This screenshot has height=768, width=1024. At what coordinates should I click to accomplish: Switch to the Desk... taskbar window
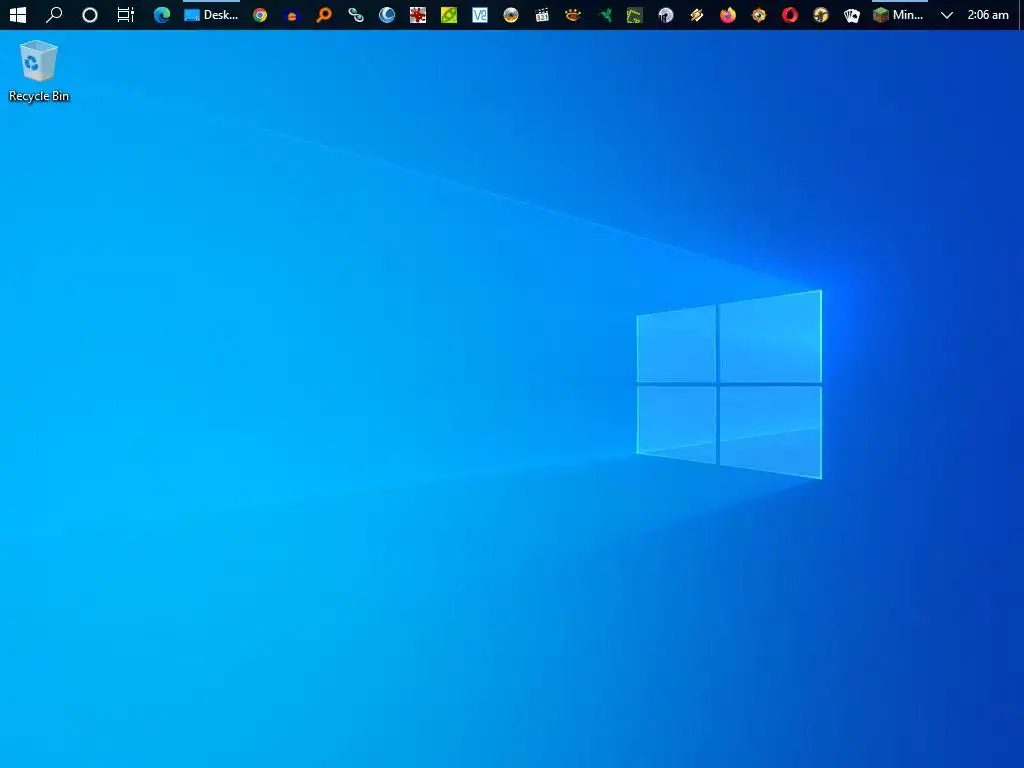point(212,14)
